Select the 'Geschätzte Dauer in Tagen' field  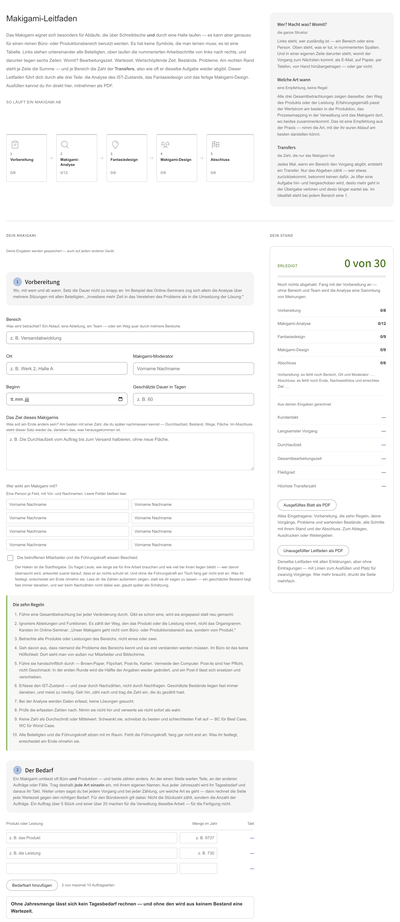[x=194, y=399]
